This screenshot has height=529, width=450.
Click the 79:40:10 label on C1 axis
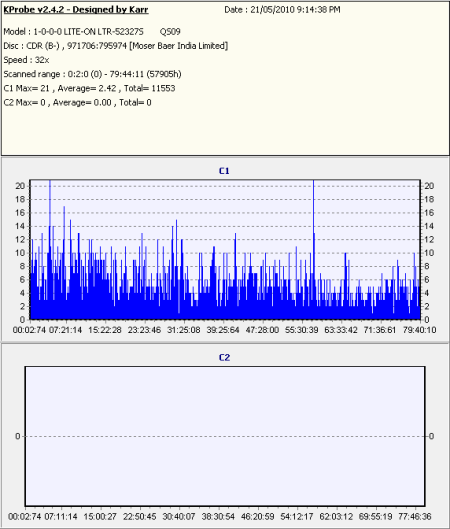click(x=420, y=330)
